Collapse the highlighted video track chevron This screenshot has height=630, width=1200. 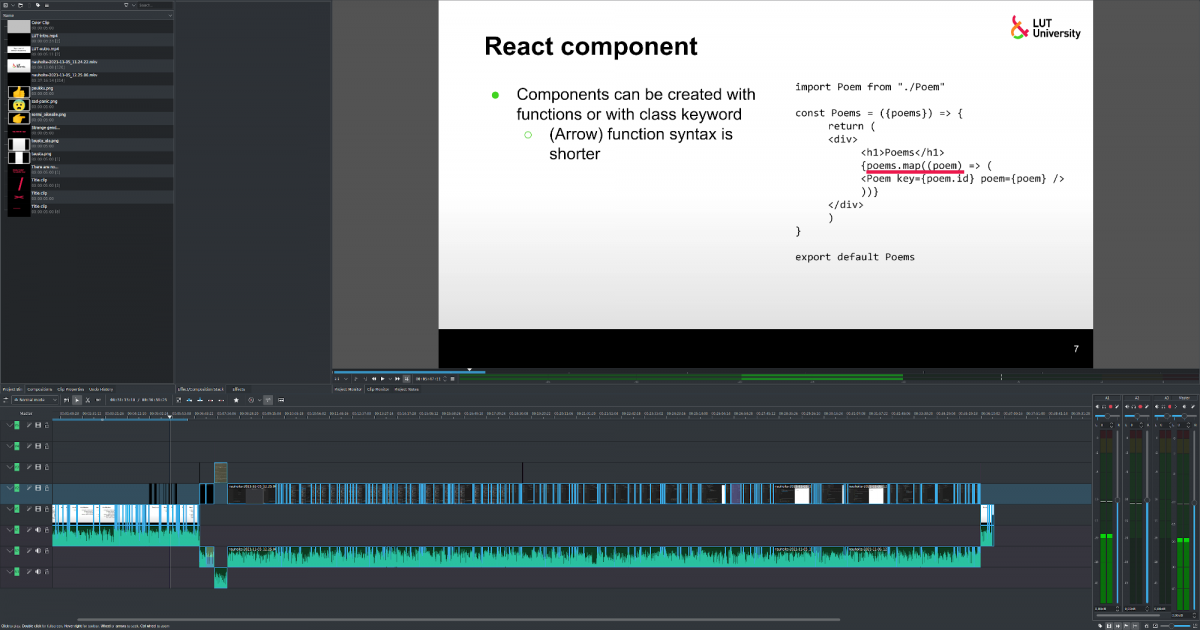[x=9, y=488]
